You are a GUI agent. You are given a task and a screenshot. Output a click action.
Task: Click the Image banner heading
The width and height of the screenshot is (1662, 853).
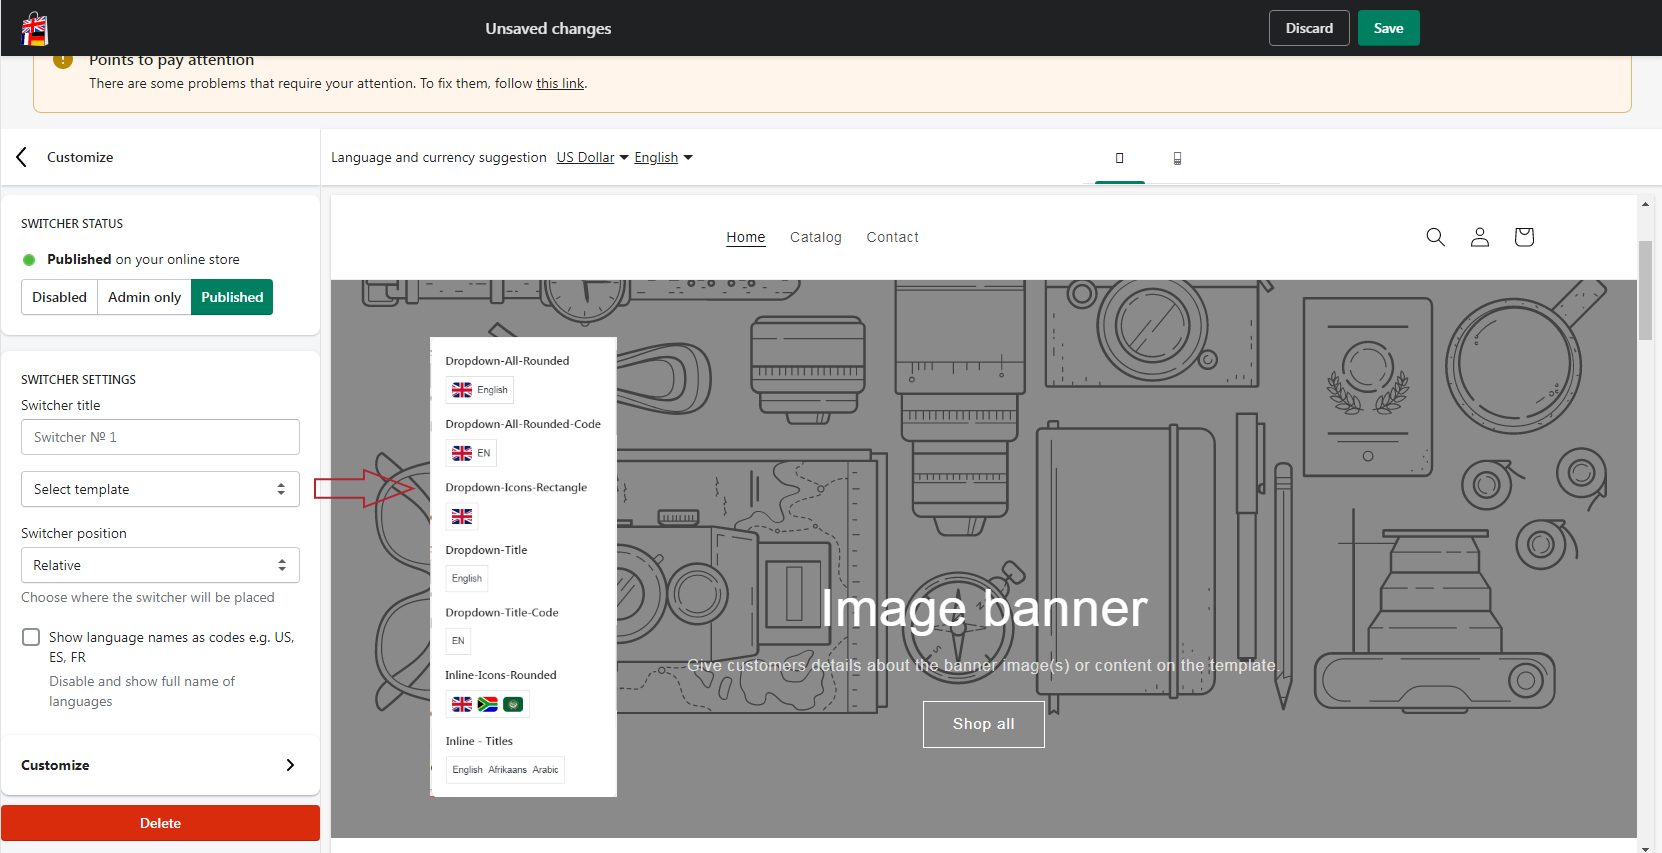click(984, 608)
